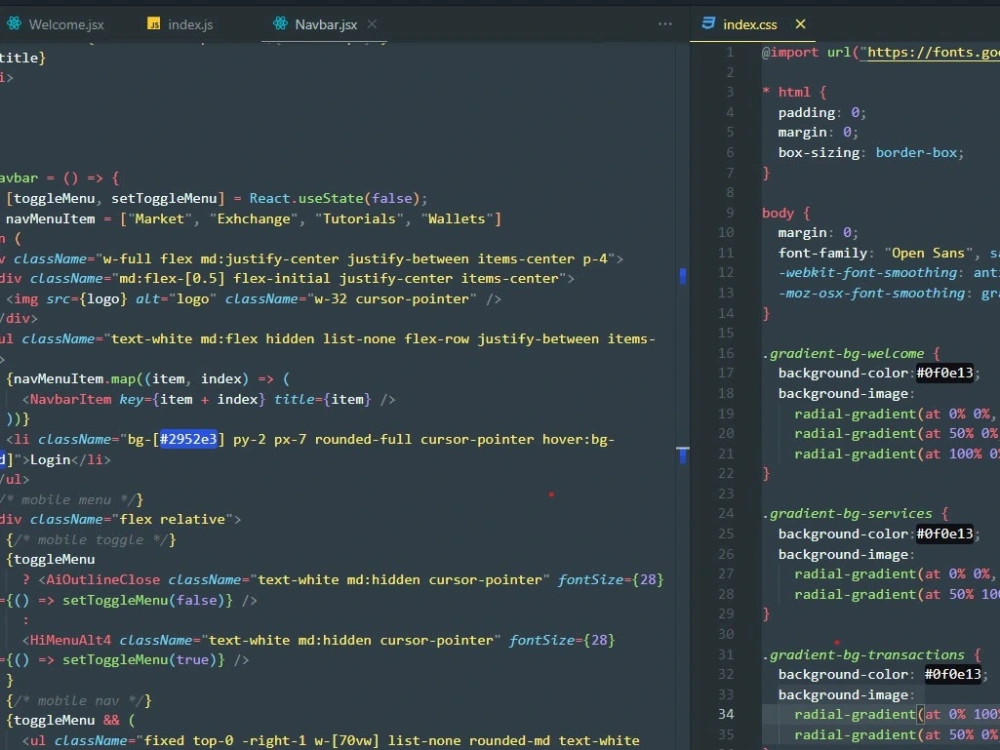
Task: Click line number 34 in index.css
Action: click(726, 714)
